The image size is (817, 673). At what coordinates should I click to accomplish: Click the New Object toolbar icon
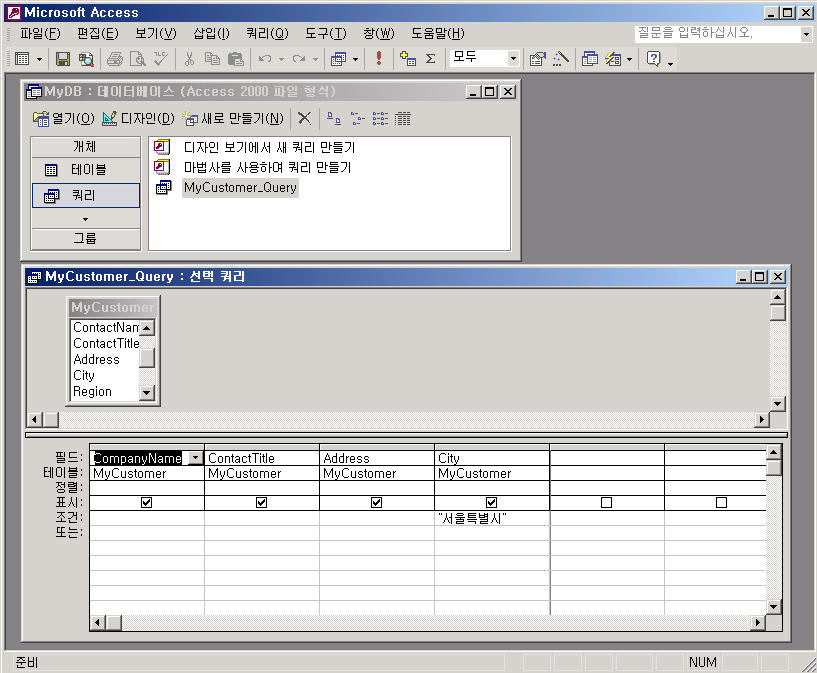click(x=613, y=59)
